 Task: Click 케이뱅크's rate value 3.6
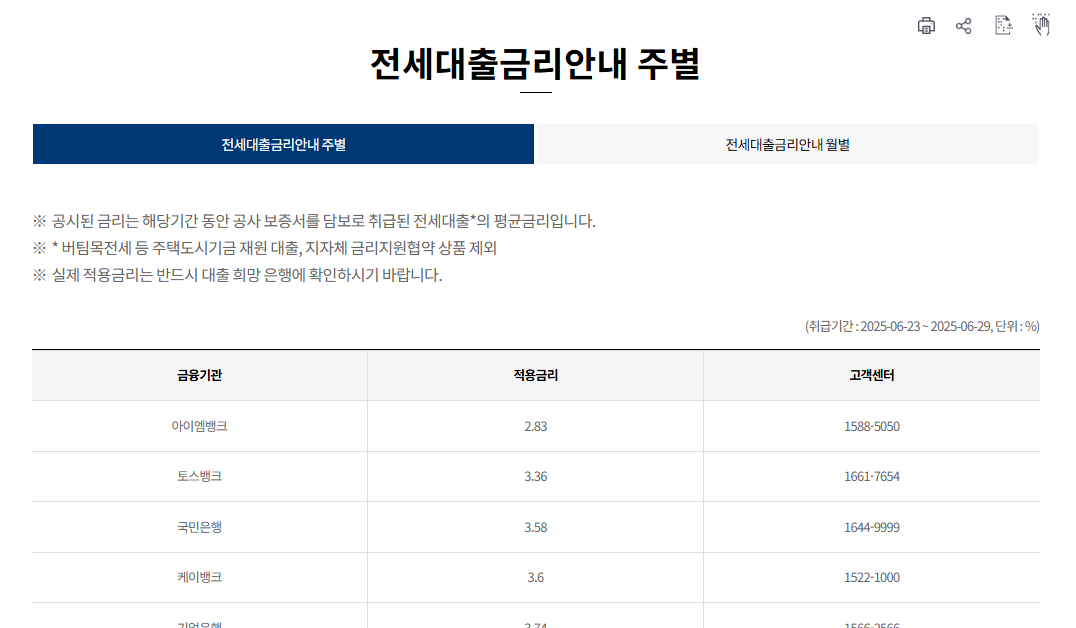[x=537, y=578]
